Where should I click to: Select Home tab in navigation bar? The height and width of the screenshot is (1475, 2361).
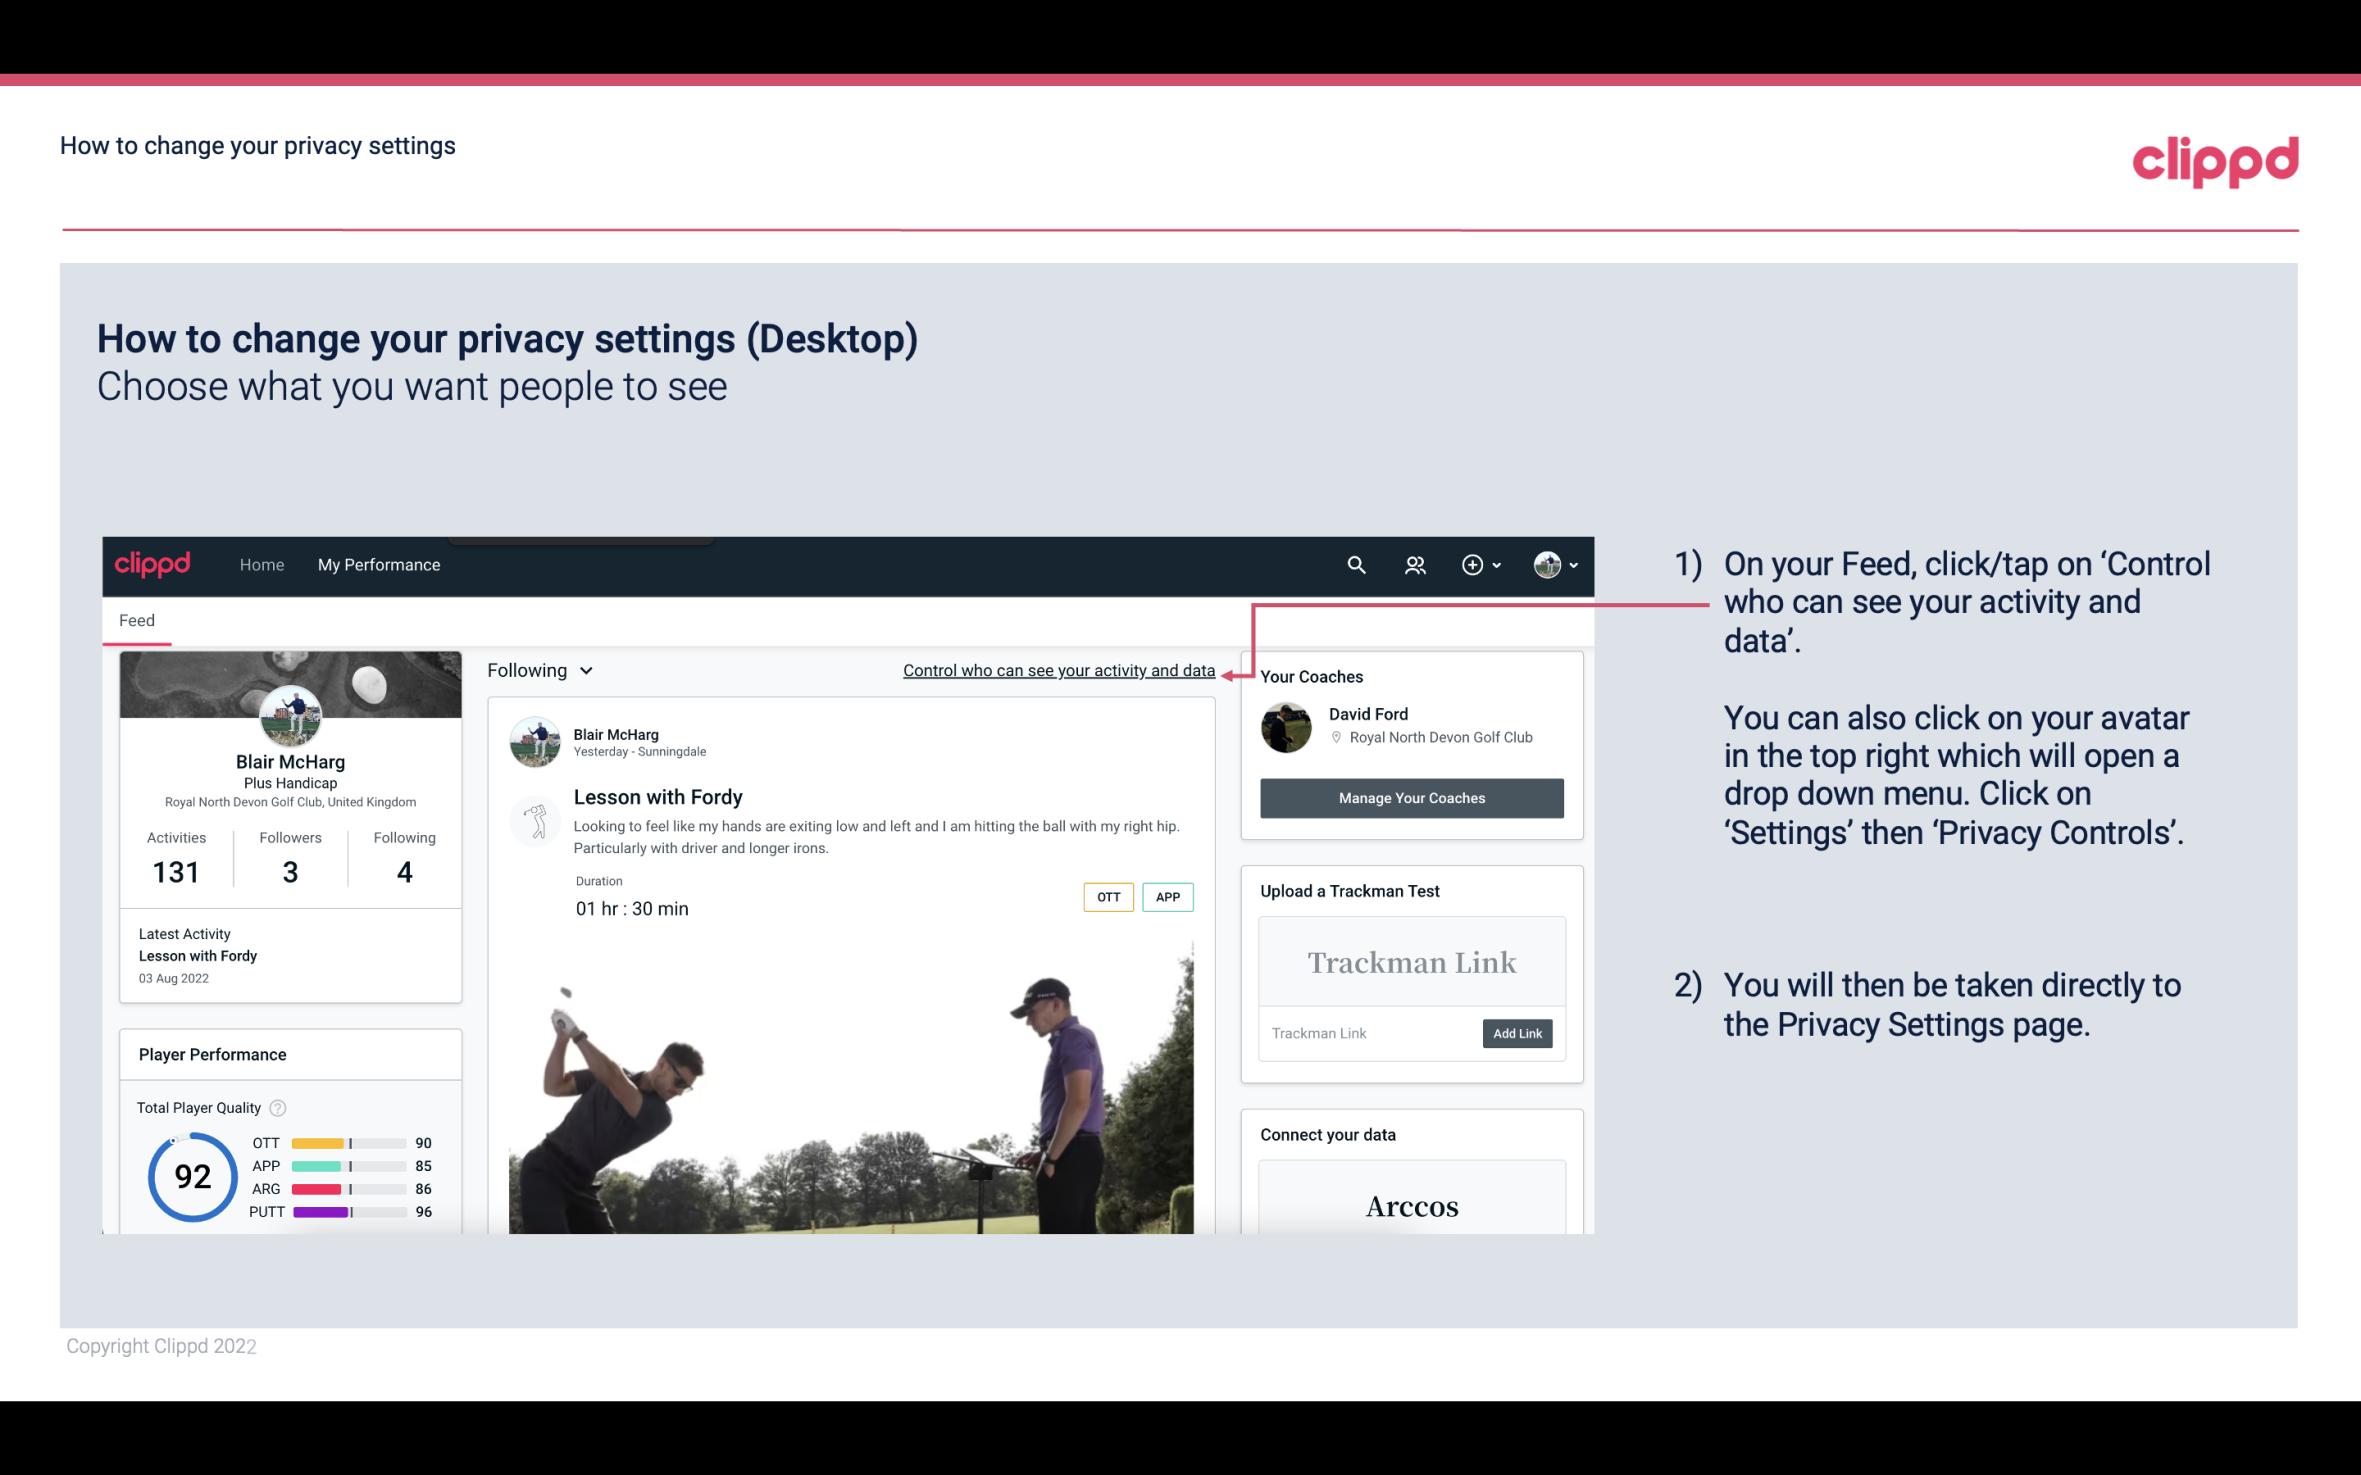coord(262,564)
